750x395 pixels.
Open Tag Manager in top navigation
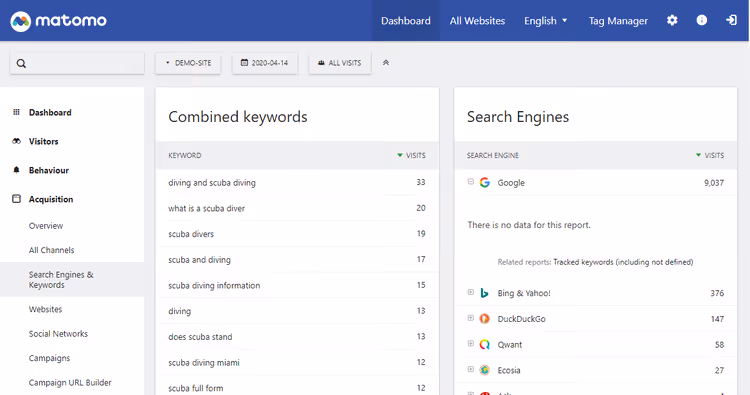618,21
